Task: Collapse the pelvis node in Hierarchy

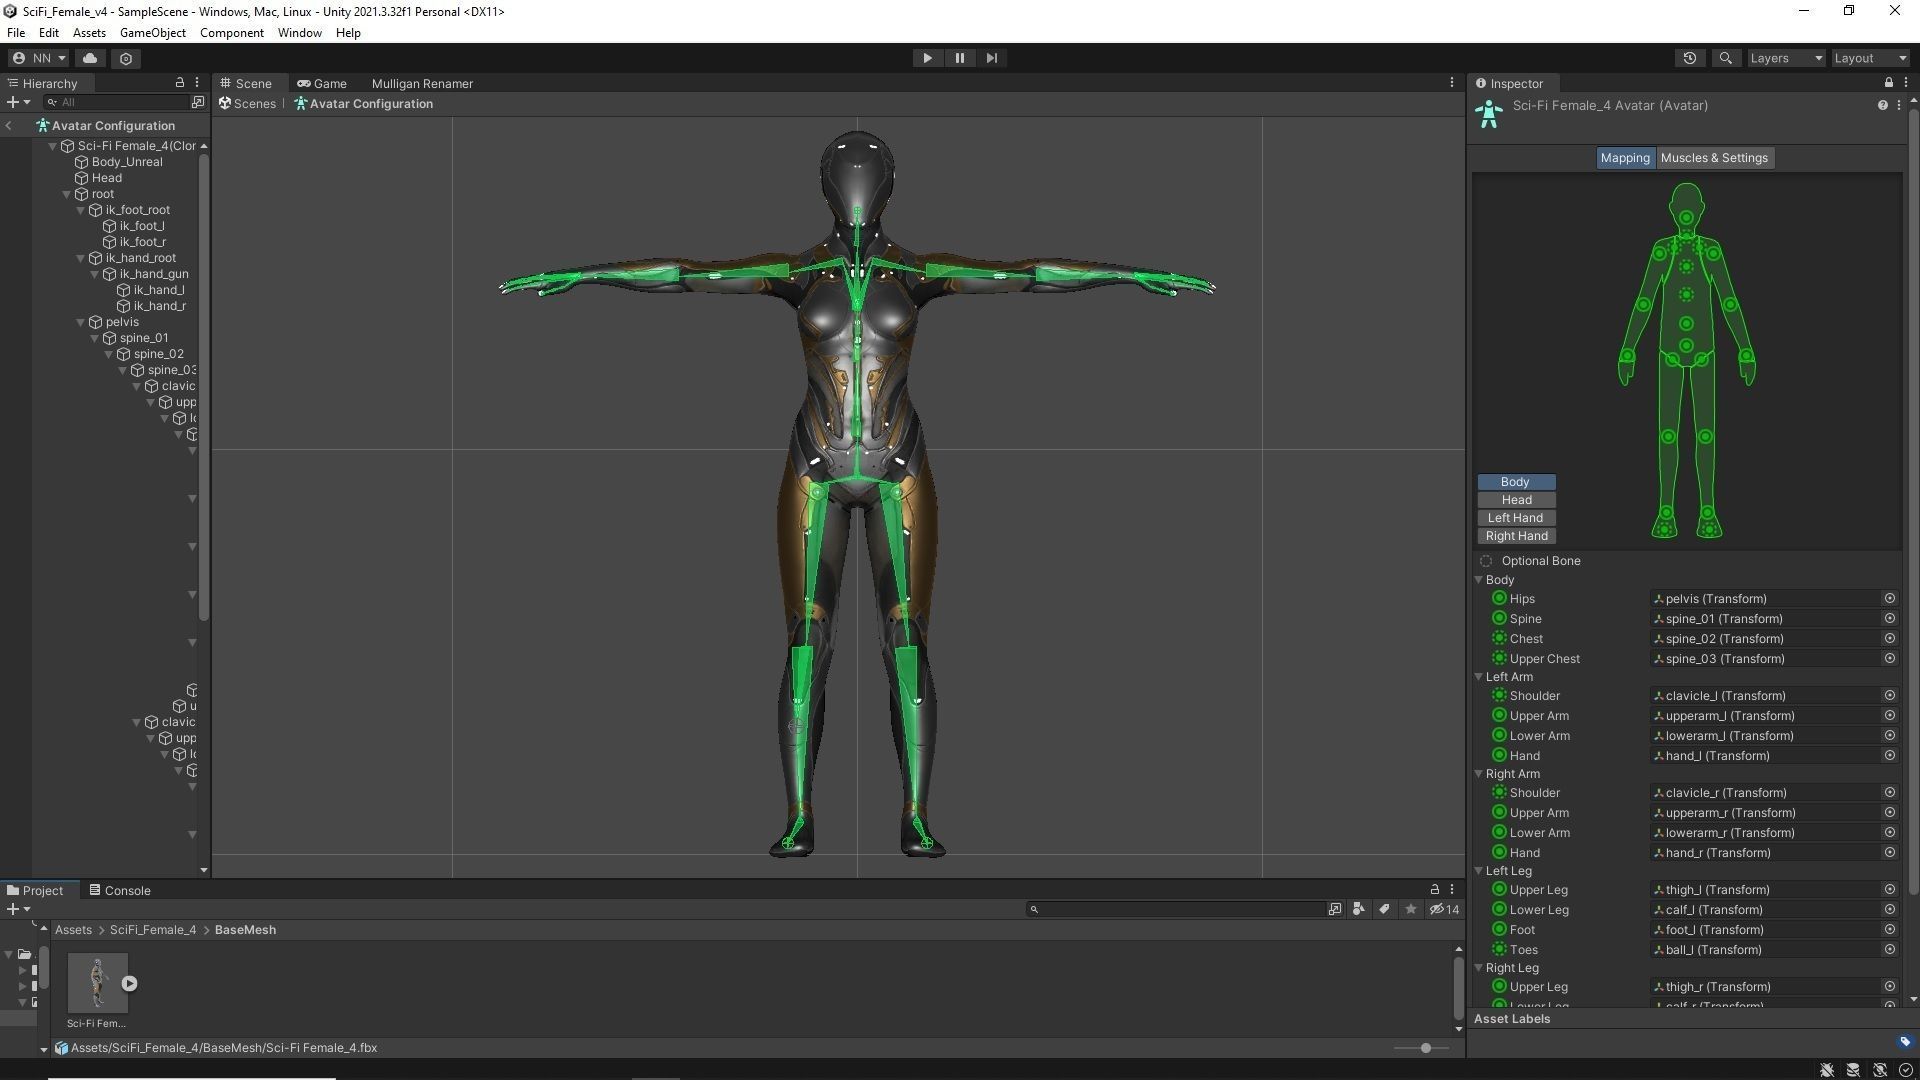Action: (x=81, y=322)
